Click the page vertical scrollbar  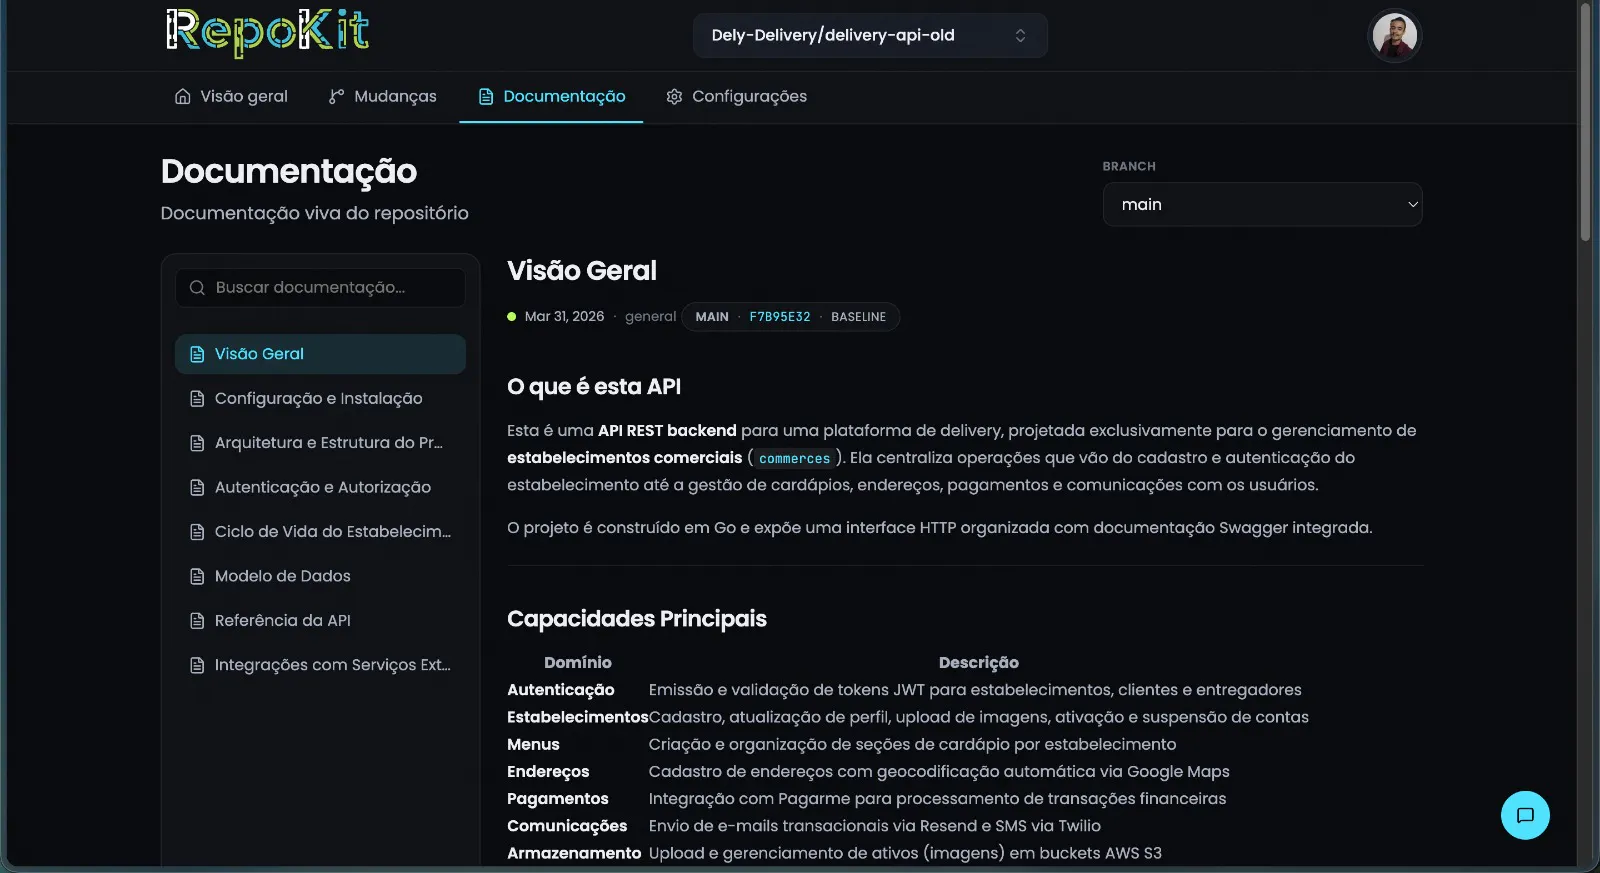click(x=1585, y=122)
